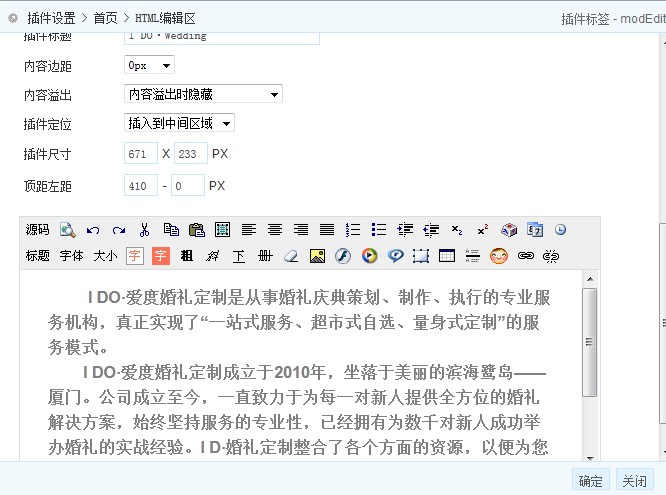666x495 pixels.
Task: Clear formatting with the eraser icon
Action: (x=291, y=256)
